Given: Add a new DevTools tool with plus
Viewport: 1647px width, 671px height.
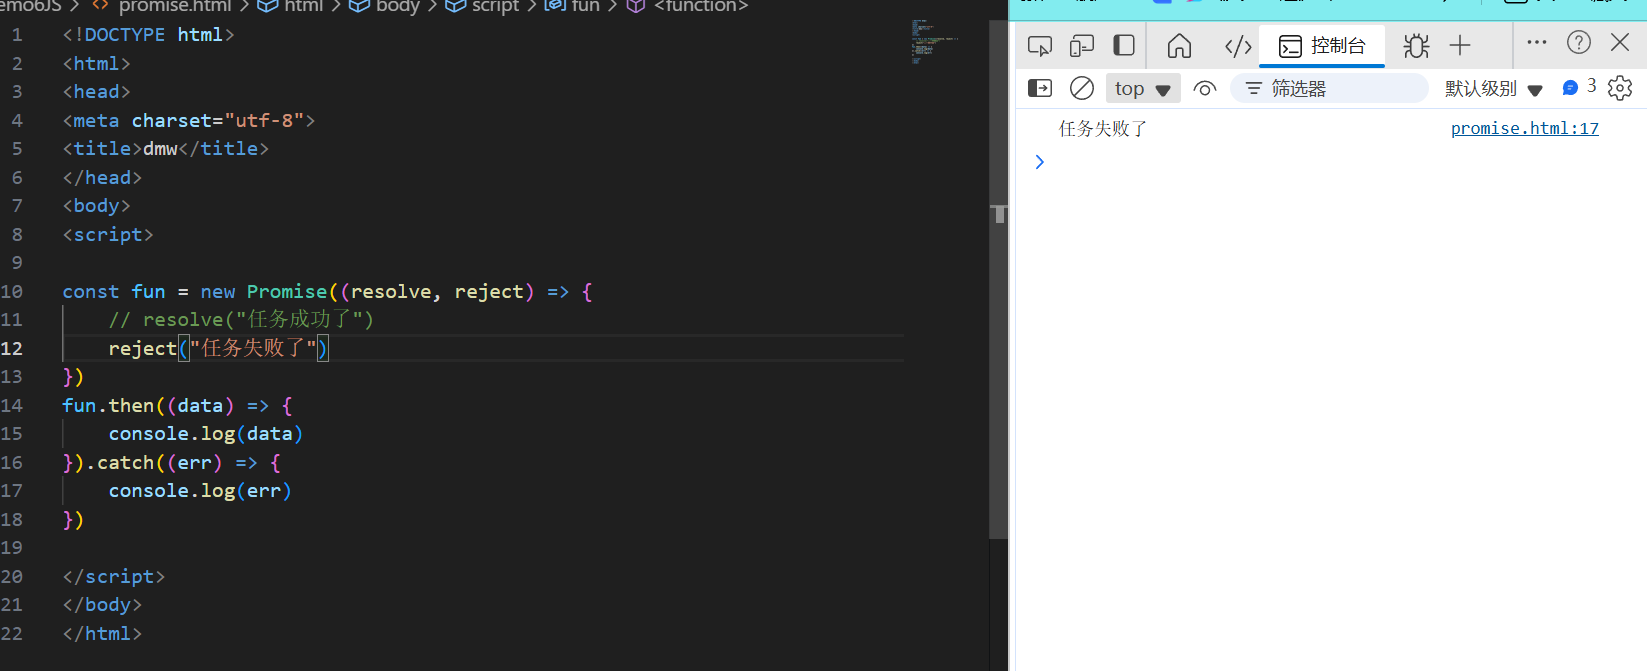Looking at the screenshot, I should (x=1460, y=45).
